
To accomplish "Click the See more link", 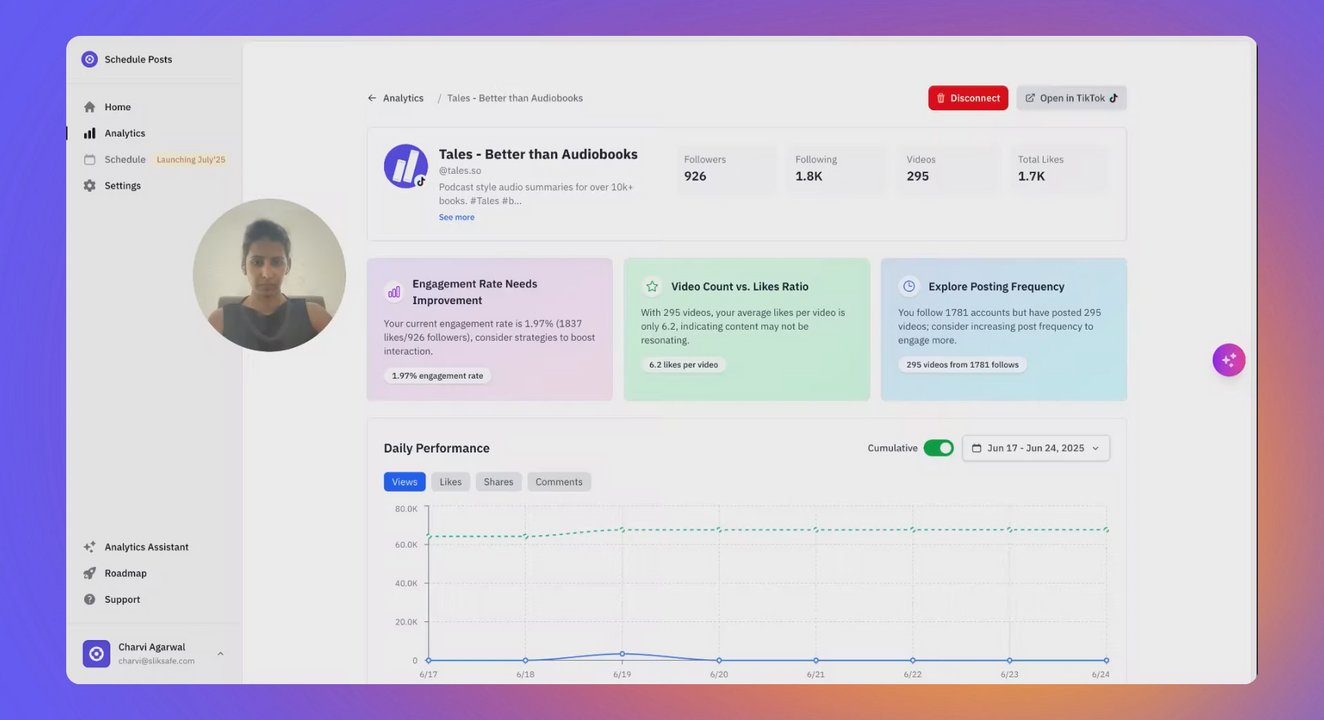I will [x=457, y=217].
